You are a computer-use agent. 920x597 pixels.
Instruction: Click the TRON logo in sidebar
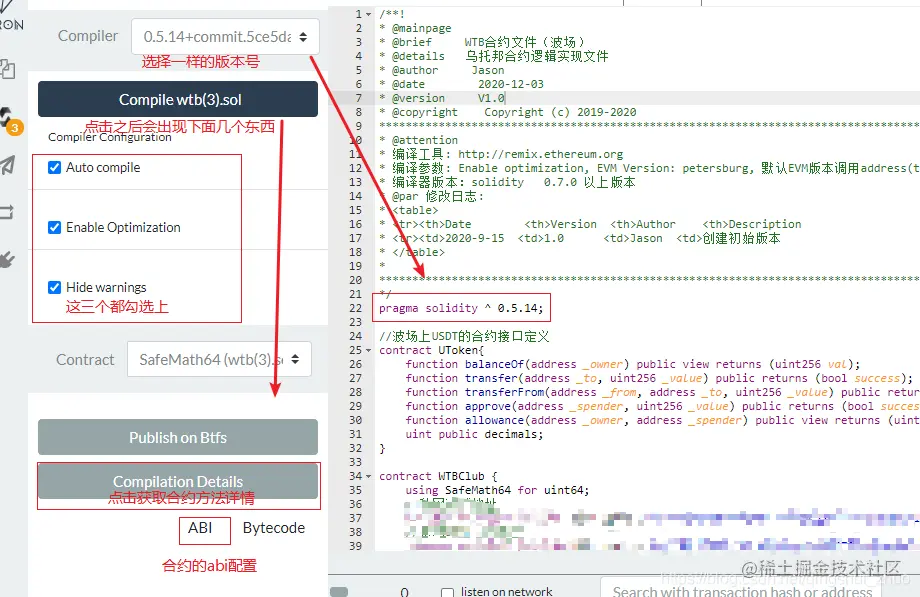[11, 16]
